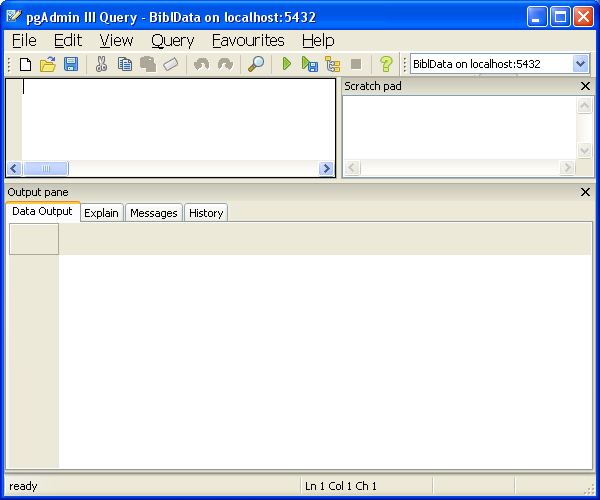Image resolution: width=600 pixels, height=500 pixels.
Task: Click query editor scroll left arrow
Action: 14,168
